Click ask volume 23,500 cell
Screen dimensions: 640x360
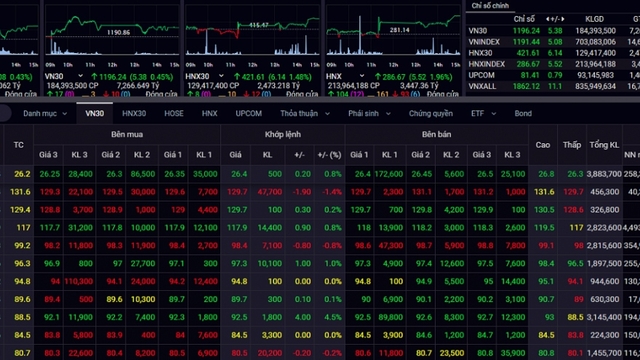451,353
